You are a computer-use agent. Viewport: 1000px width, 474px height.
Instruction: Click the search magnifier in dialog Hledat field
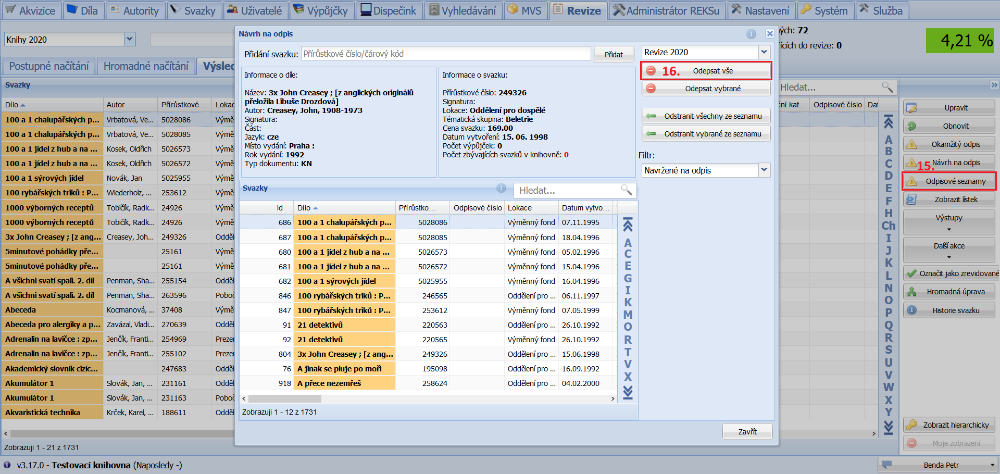(626, 189)
